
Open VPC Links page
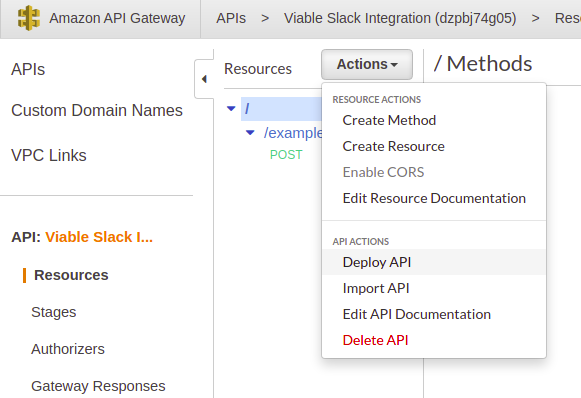click(49, 155)
